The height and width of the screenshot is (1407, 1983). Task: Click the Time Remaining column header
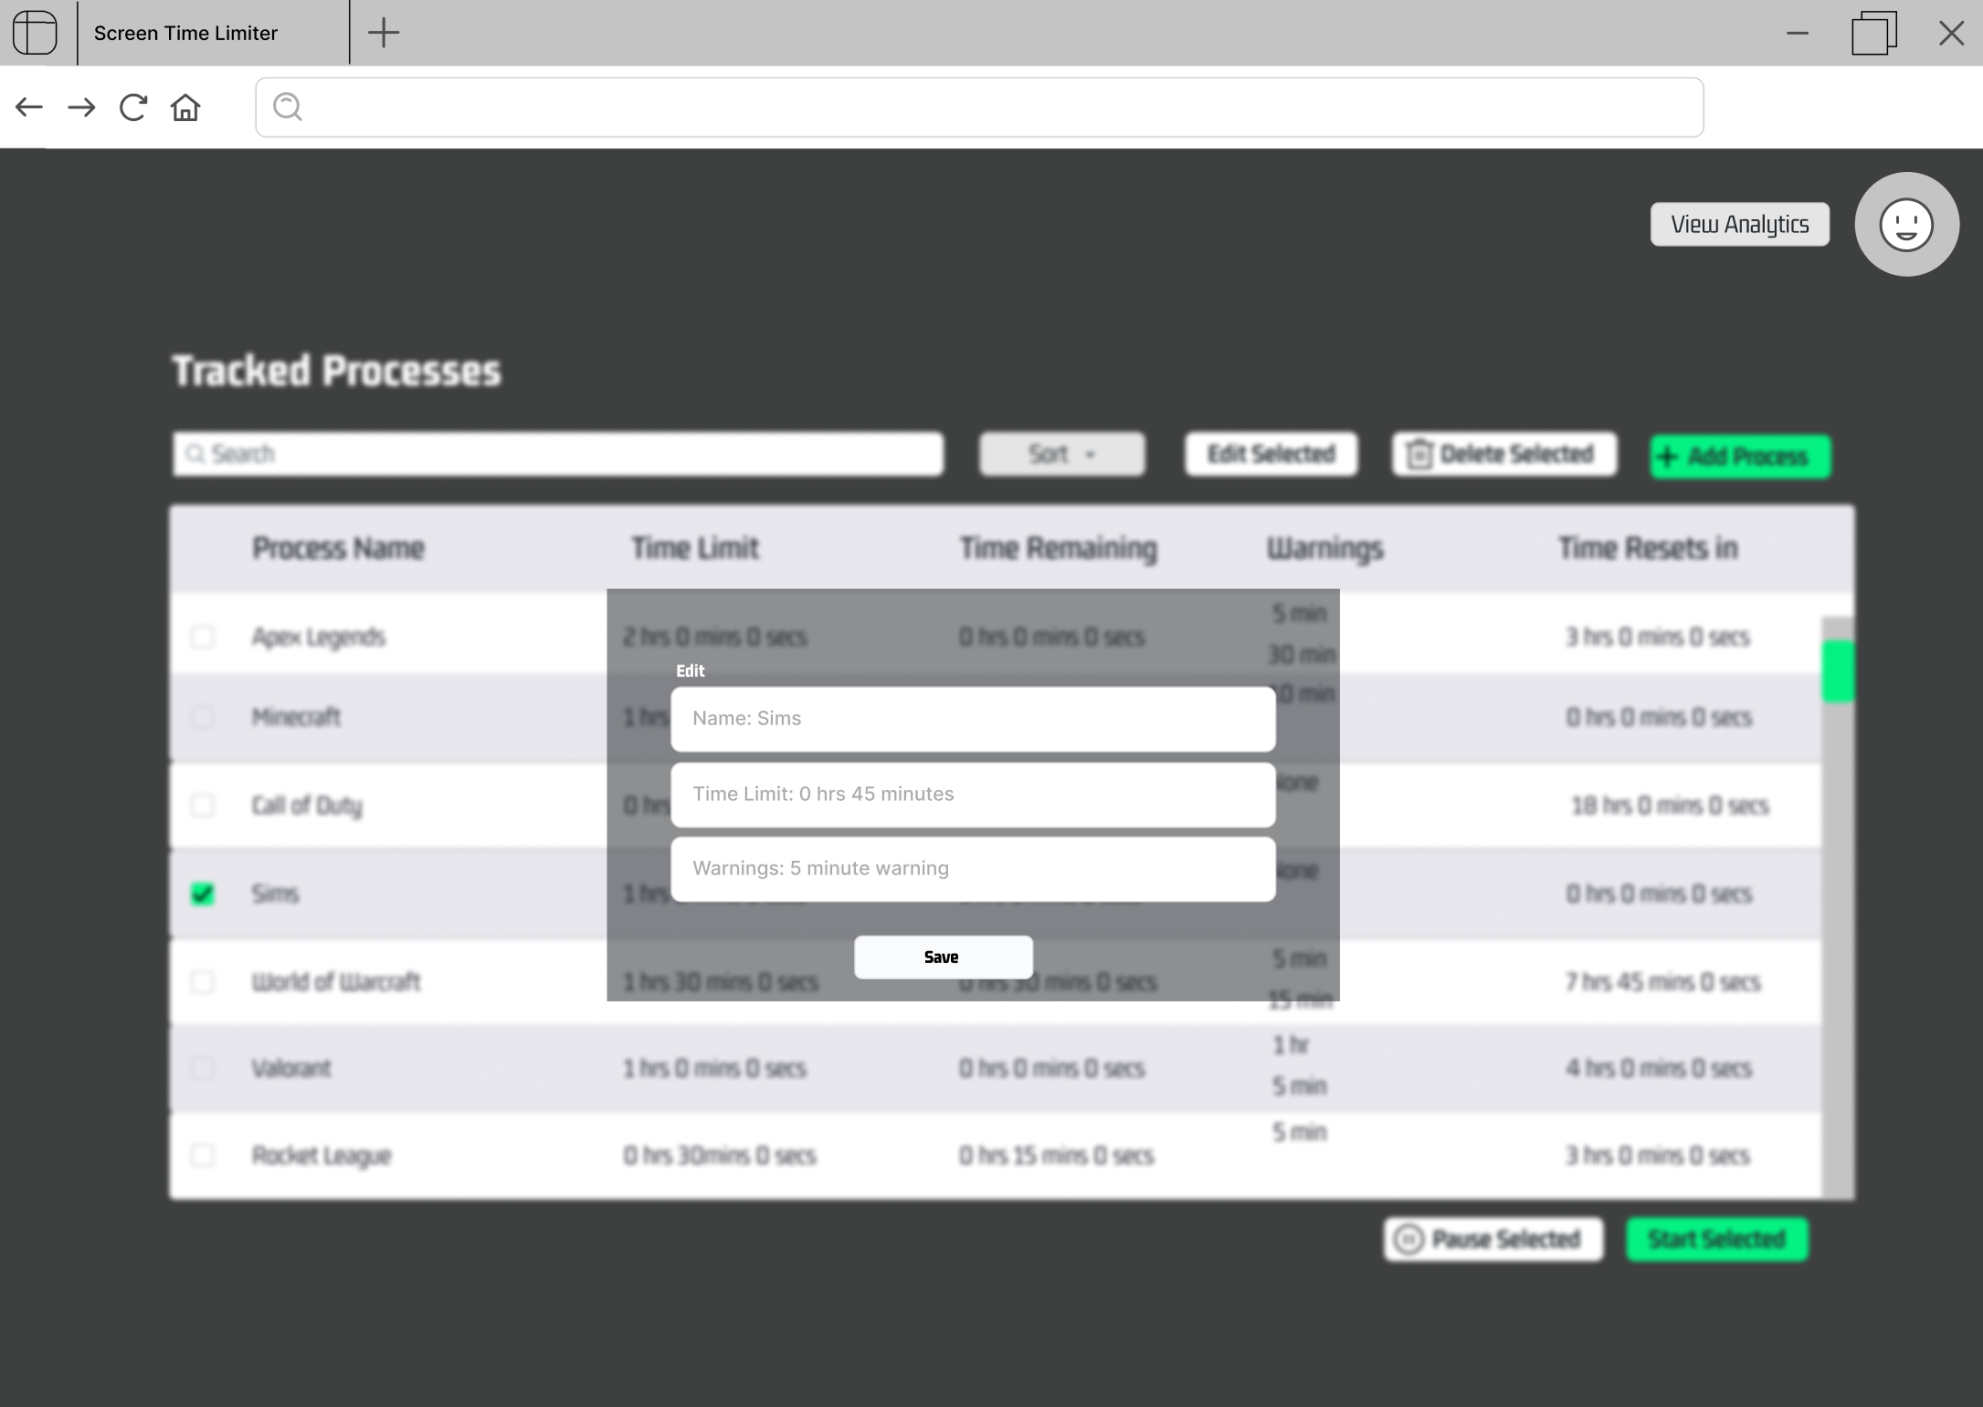(1058, 548)
